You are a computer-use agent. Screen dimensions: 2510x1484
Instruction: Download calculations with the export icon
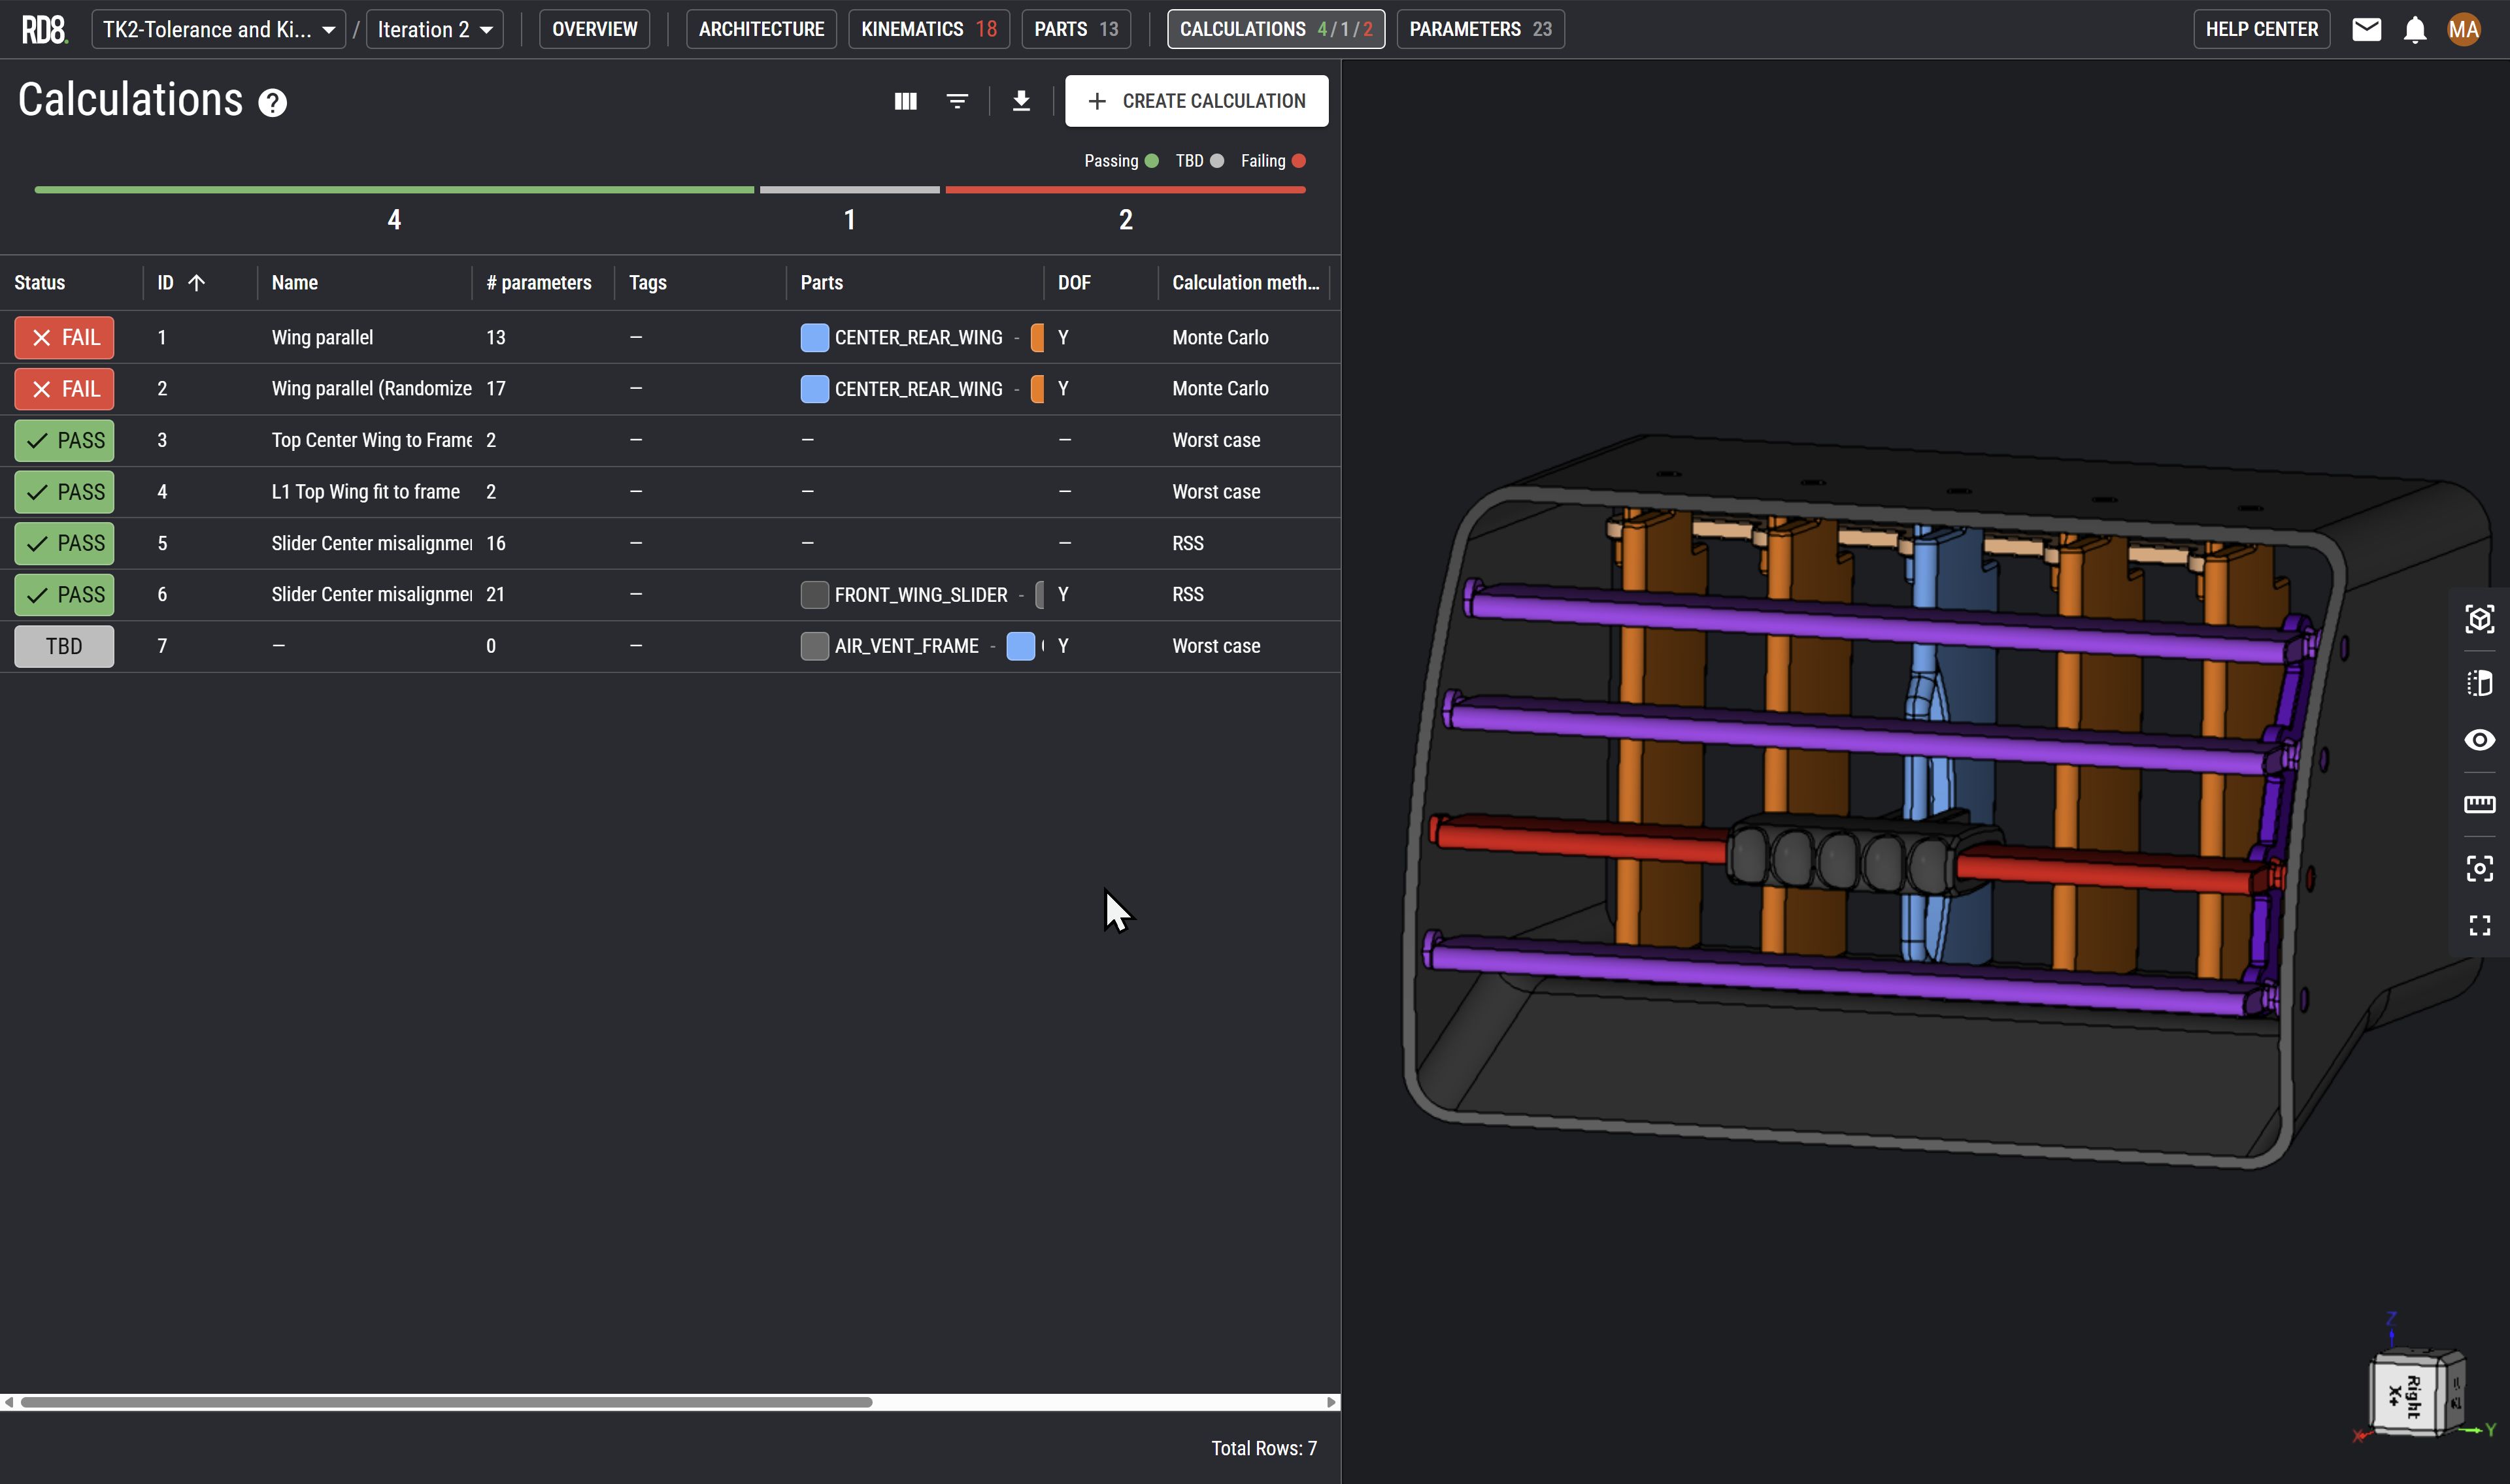pos(1021,101)
